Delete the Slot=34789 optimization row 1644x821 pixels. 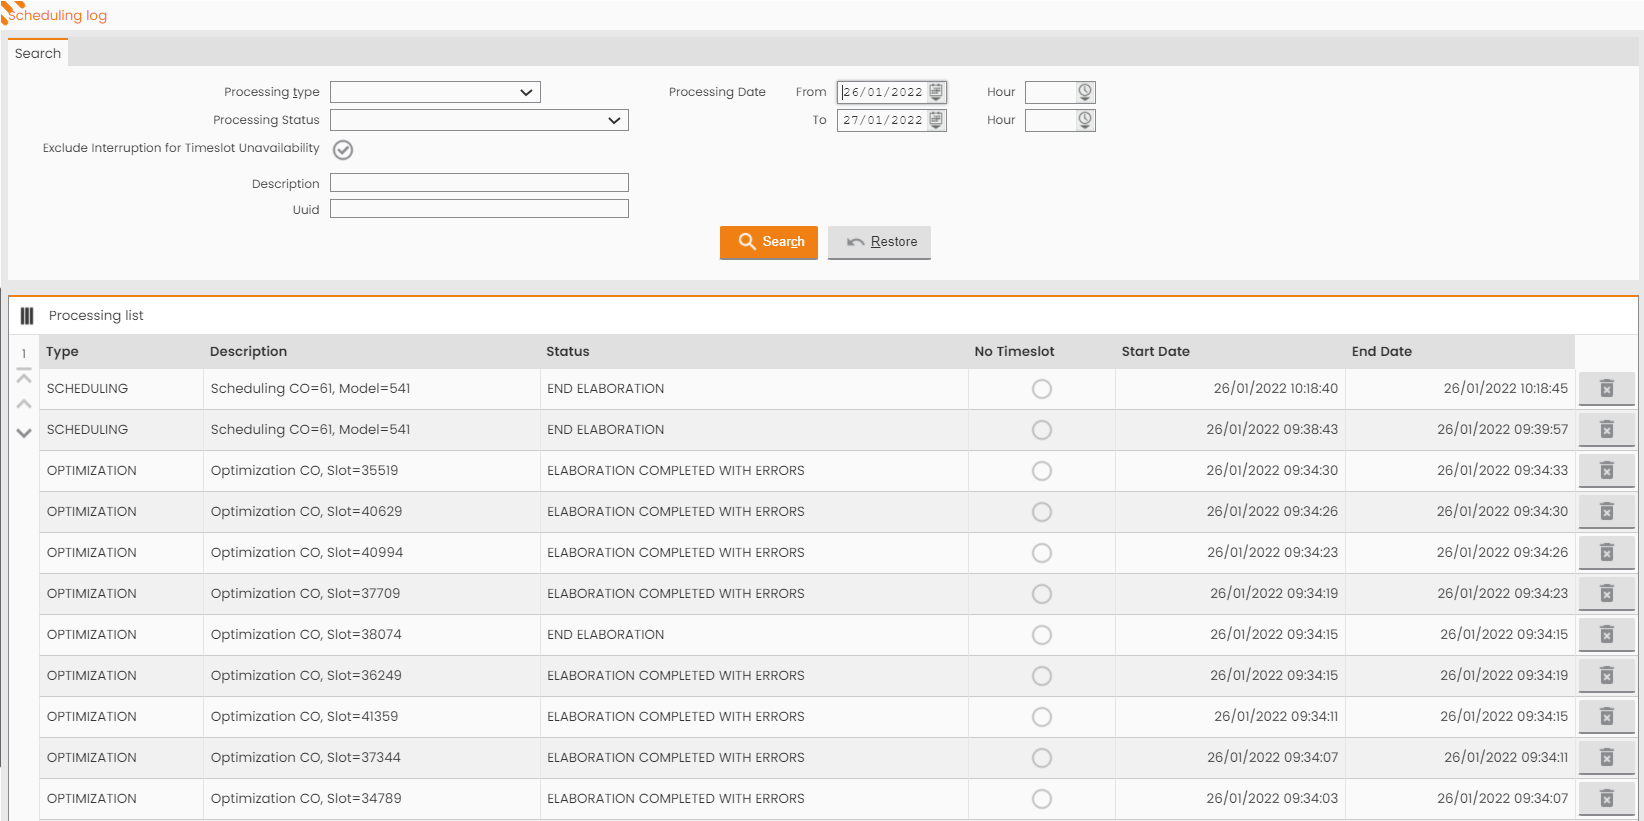click(x=1607, y=799)
